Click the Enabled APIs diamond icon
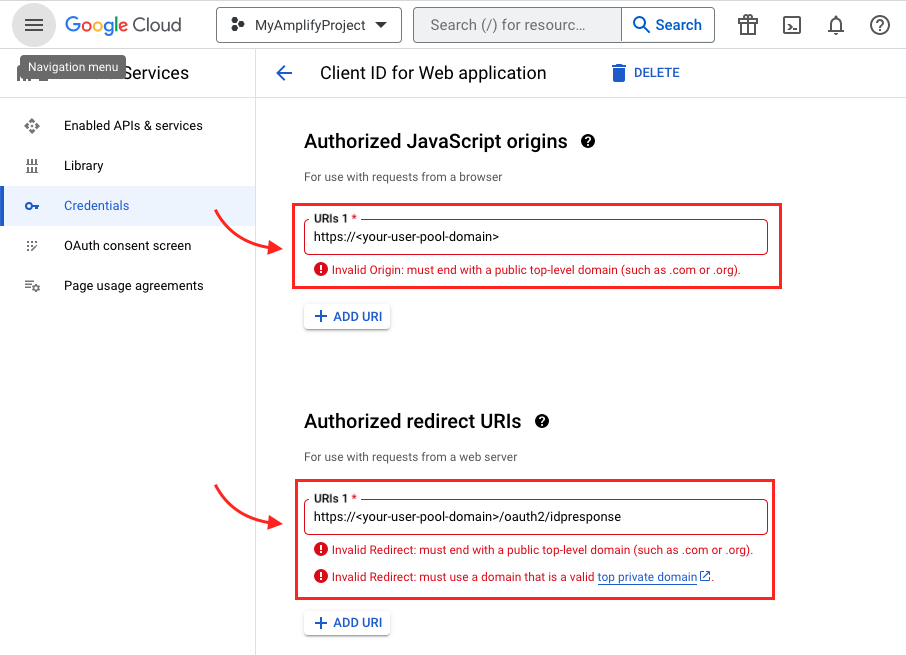This screenshot has width=906, height=655. point(32,125)
